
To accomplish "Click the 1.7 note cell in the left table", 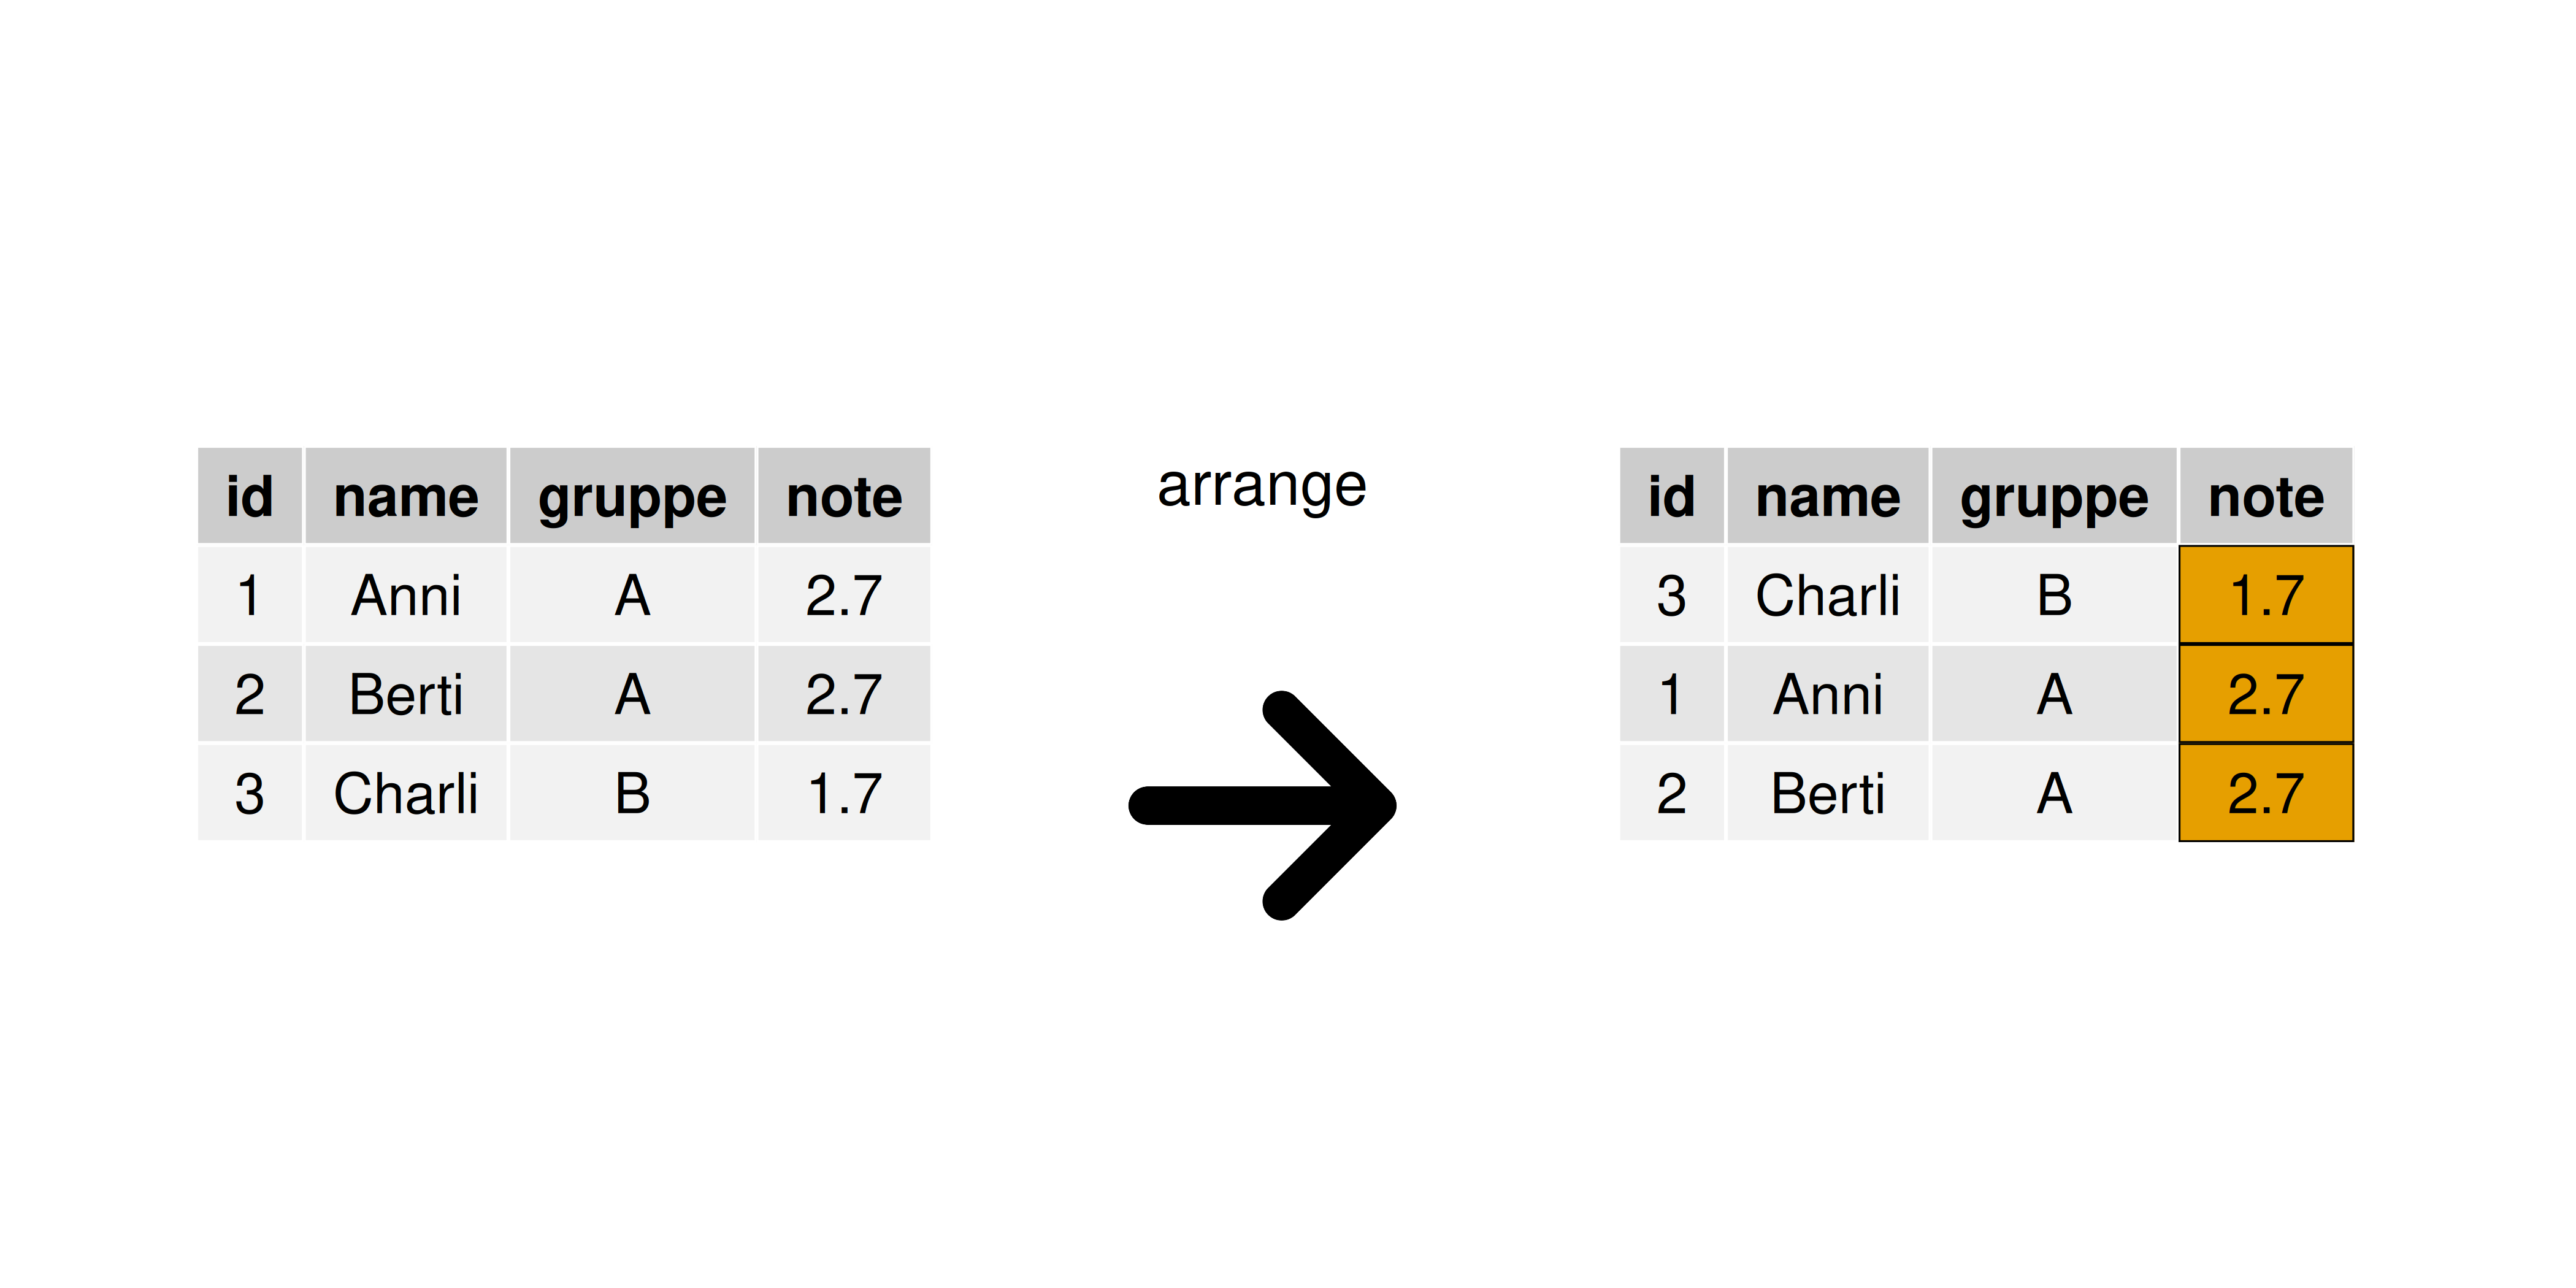I will tap(844, 793).
